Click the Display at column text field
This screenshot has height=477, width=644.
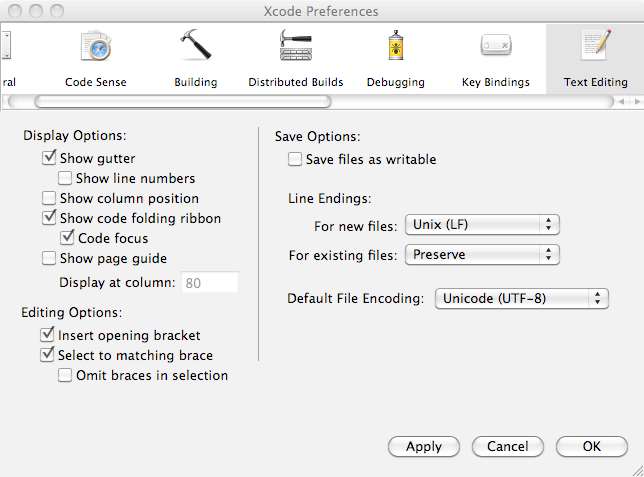209,283
